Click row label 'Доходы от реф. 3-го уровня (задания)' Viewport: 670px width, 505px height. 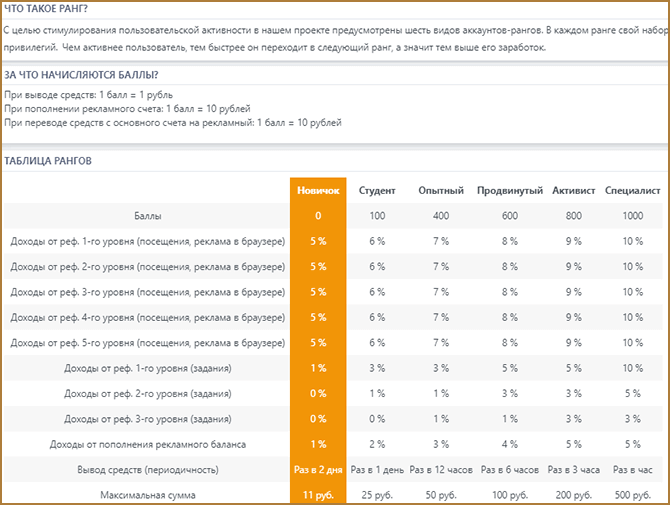147,419
